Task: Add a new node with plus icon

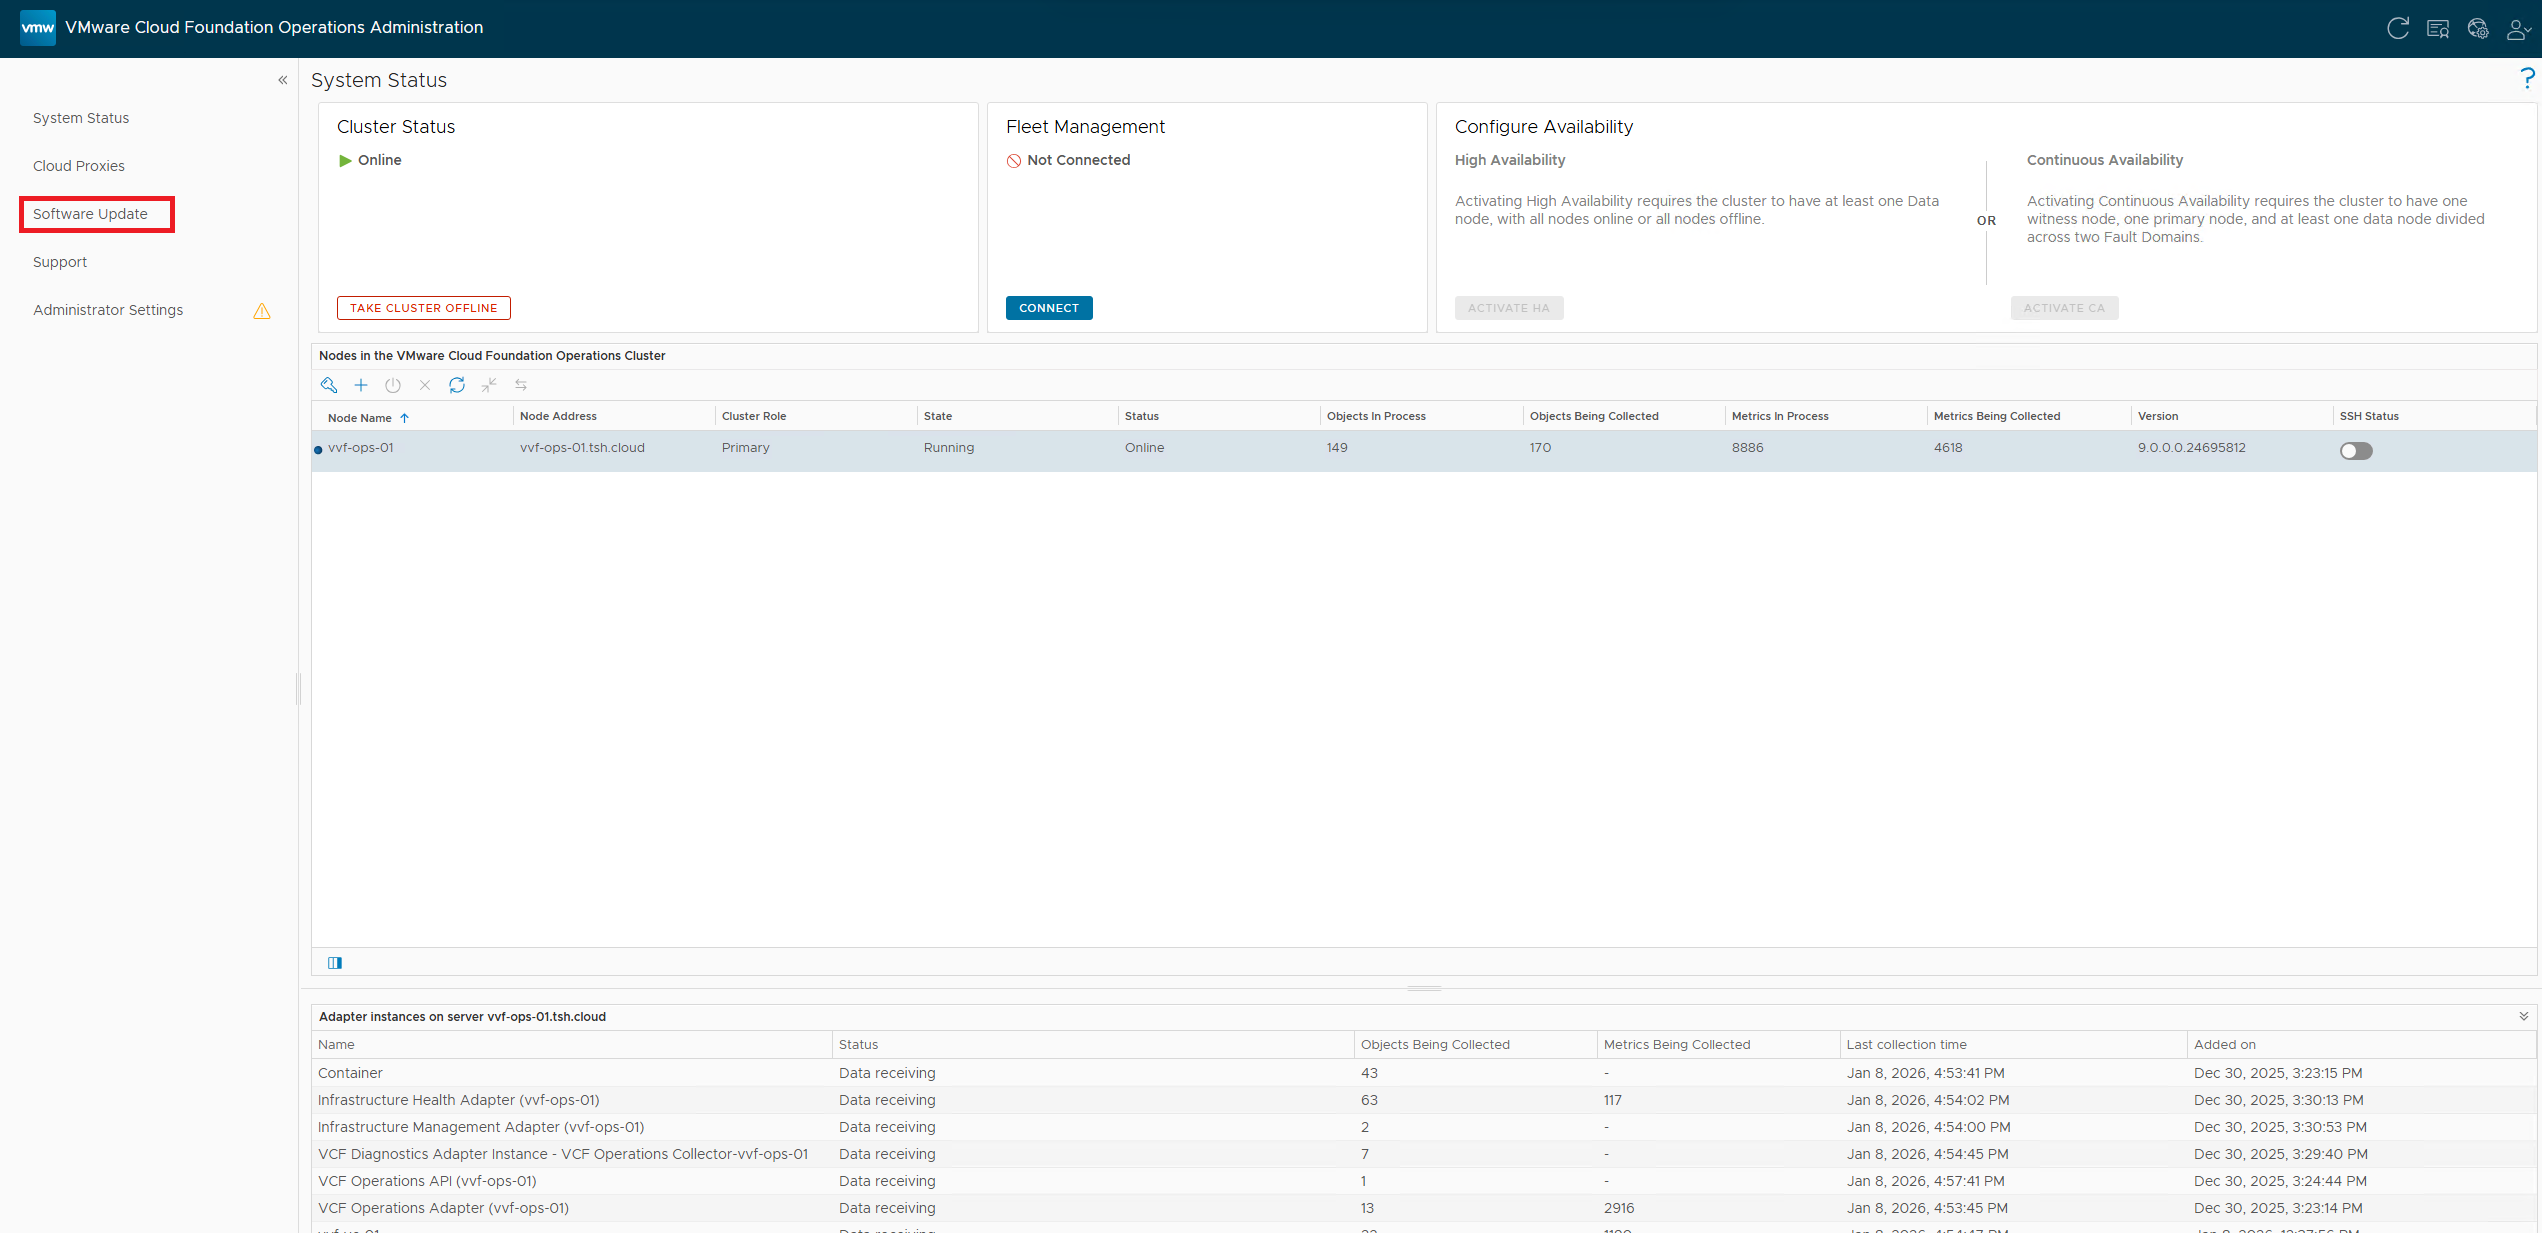Action: pos(361,385)
